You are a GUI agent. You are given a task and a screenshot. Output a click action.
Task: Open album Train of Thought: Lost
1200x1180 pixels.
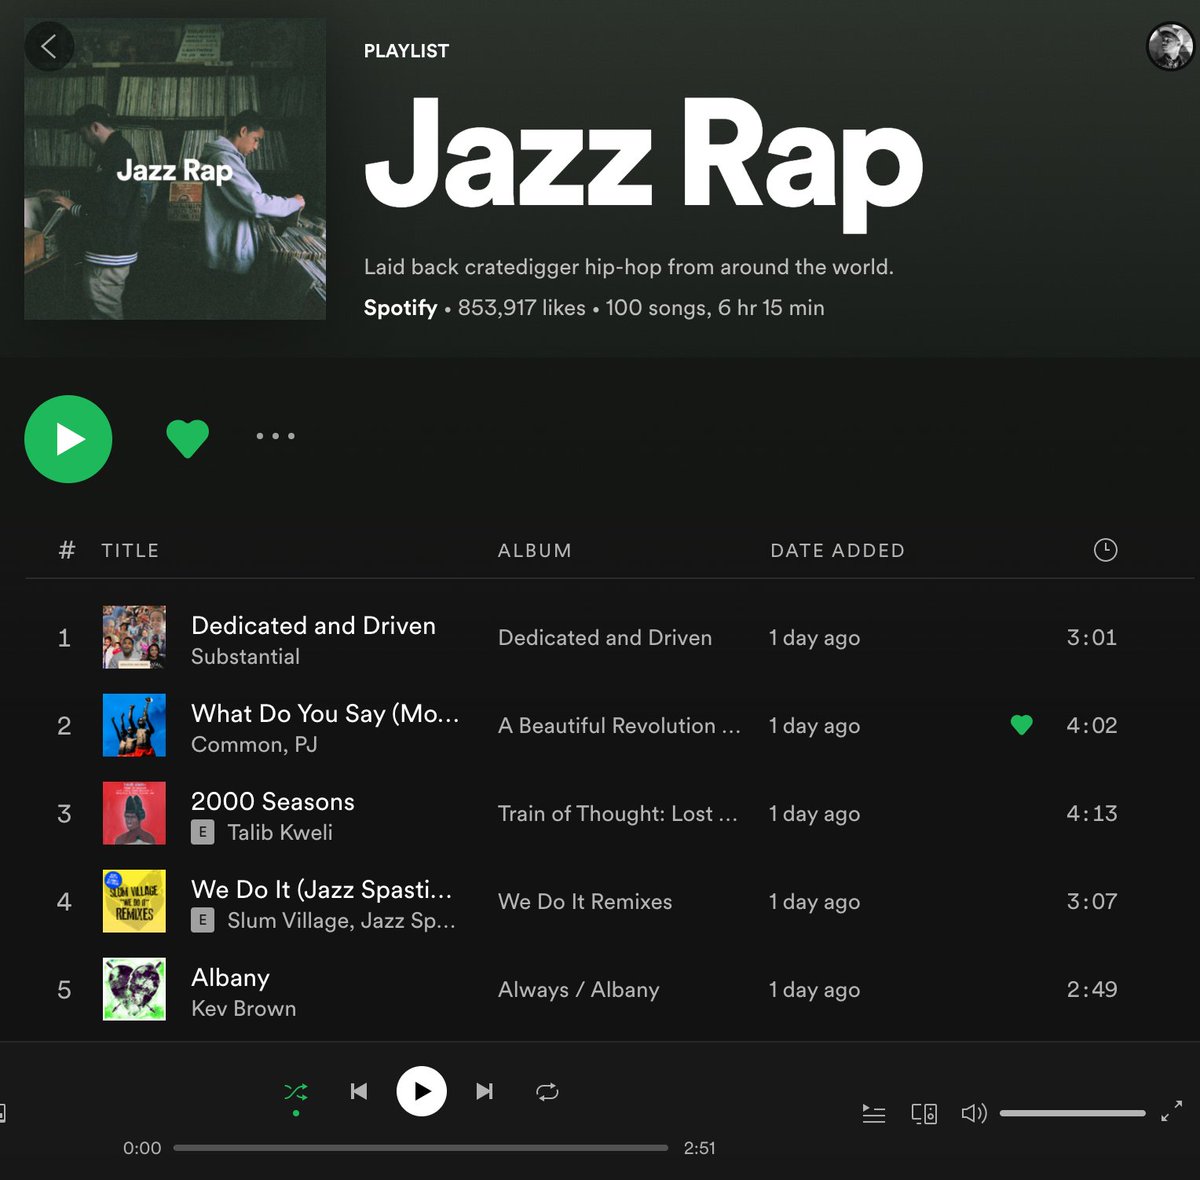tap(617, 813)
